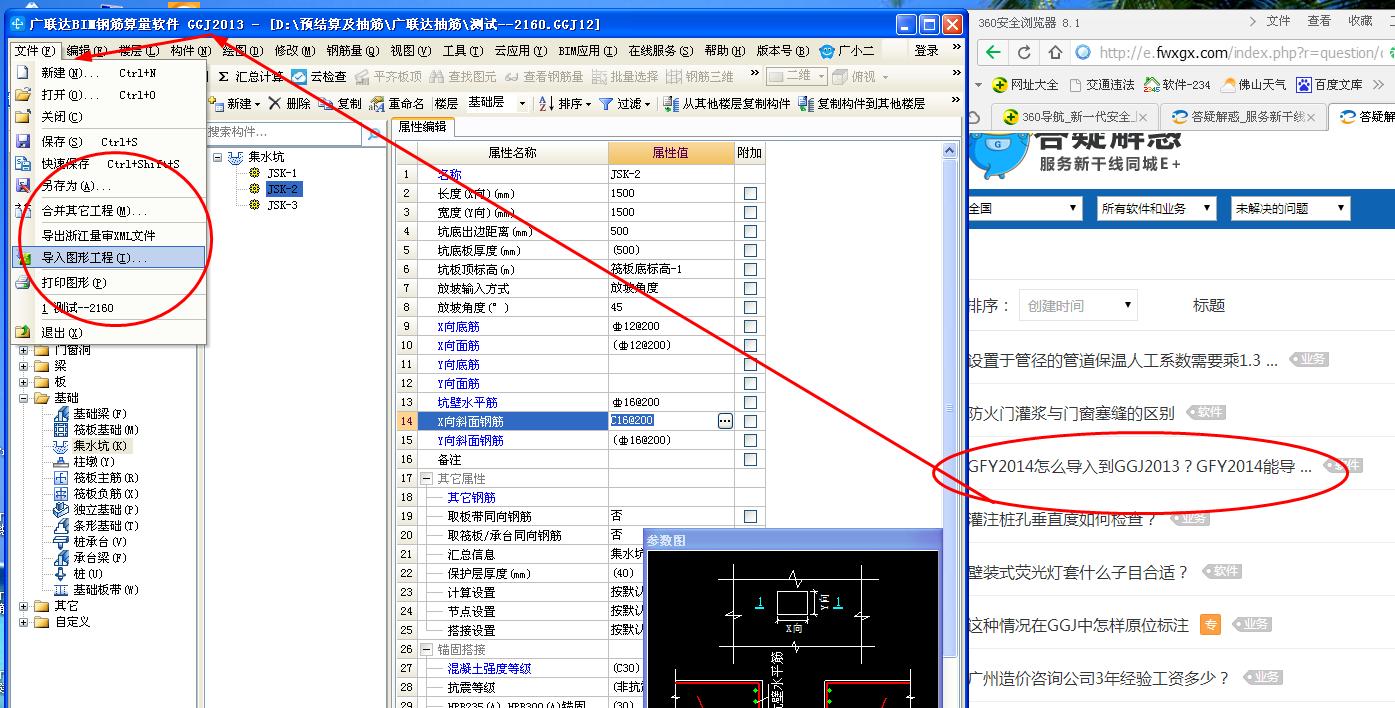Viewport: 1395px width, 708px height.
Task: Click 从其他楼层复制构件 toolbar button
Action: pos(727,103)
